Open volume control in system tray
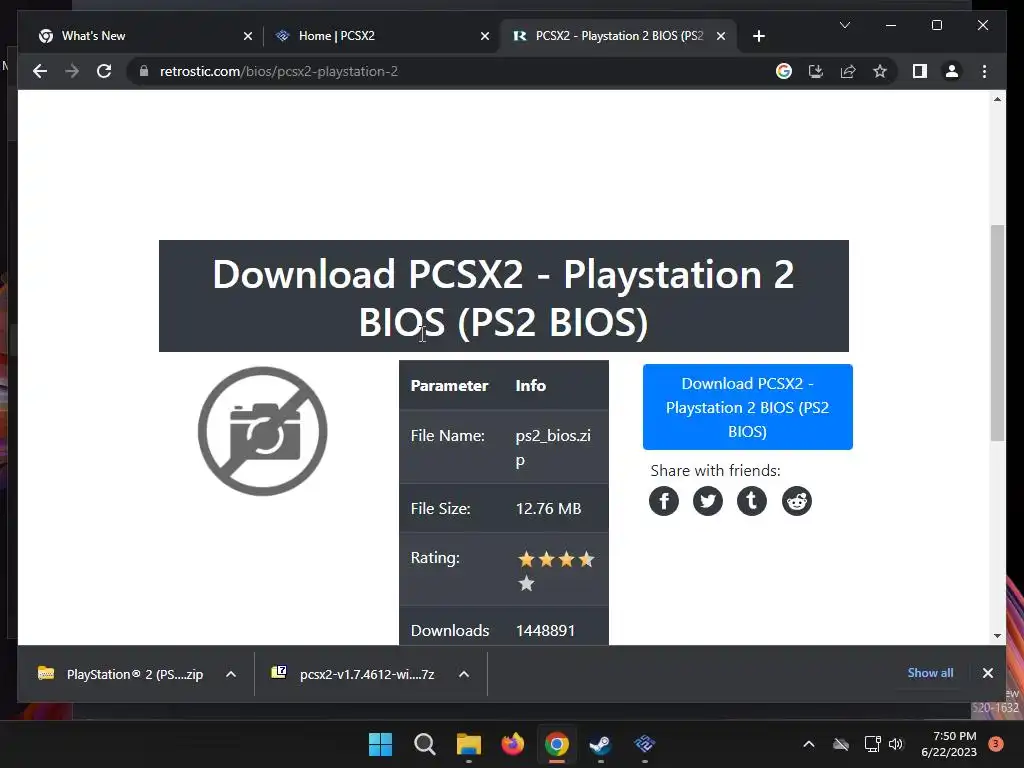 (896, 744)
